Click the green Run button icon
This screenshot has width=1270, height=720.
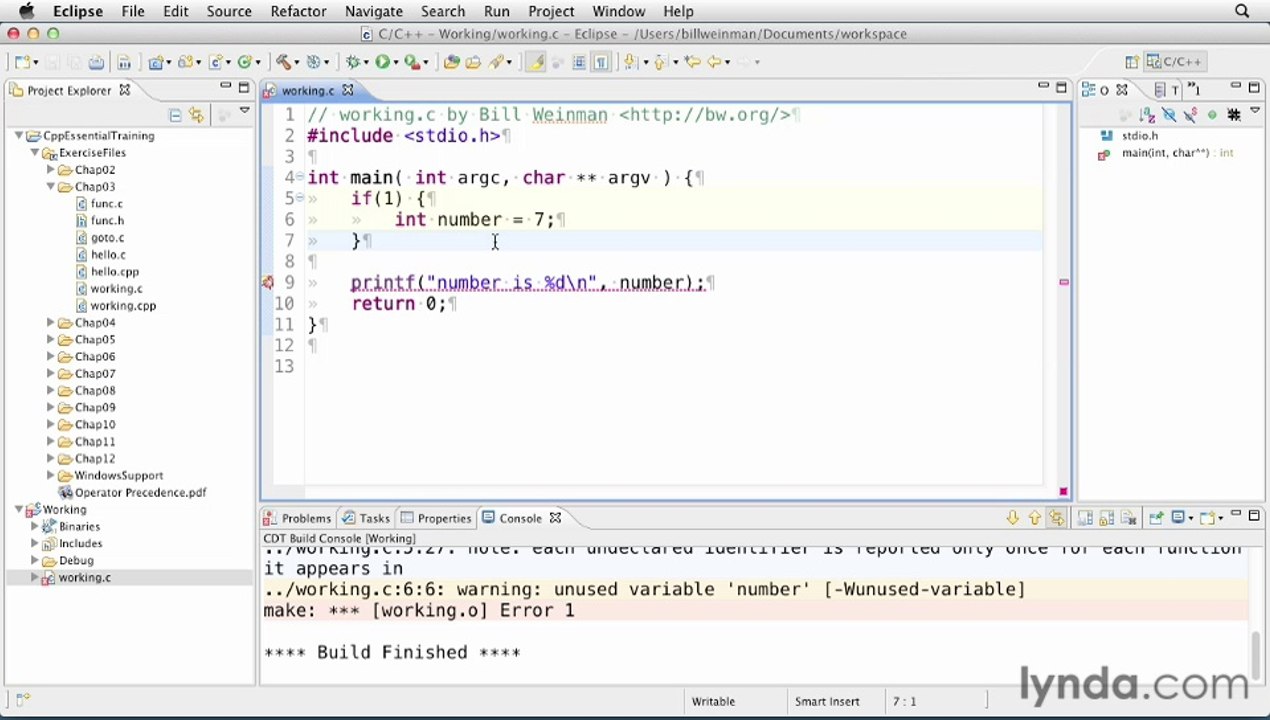382,62
